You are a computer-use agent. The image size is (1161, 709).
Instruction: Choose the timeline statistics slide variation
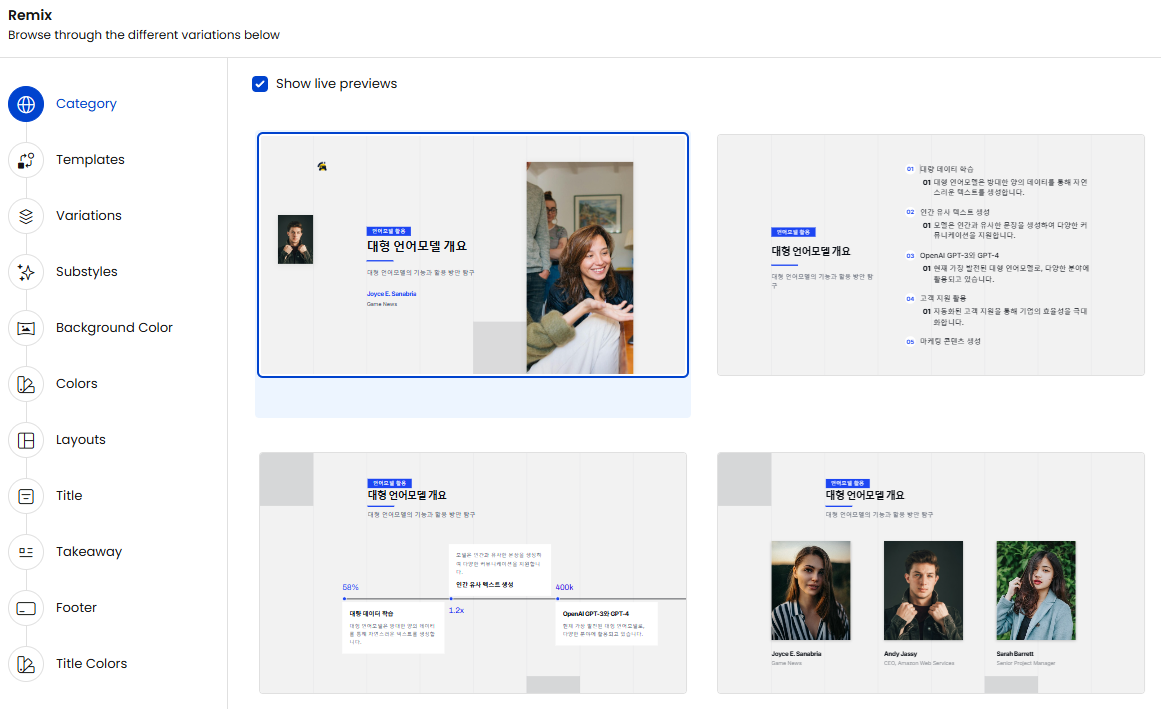point(473,573)
